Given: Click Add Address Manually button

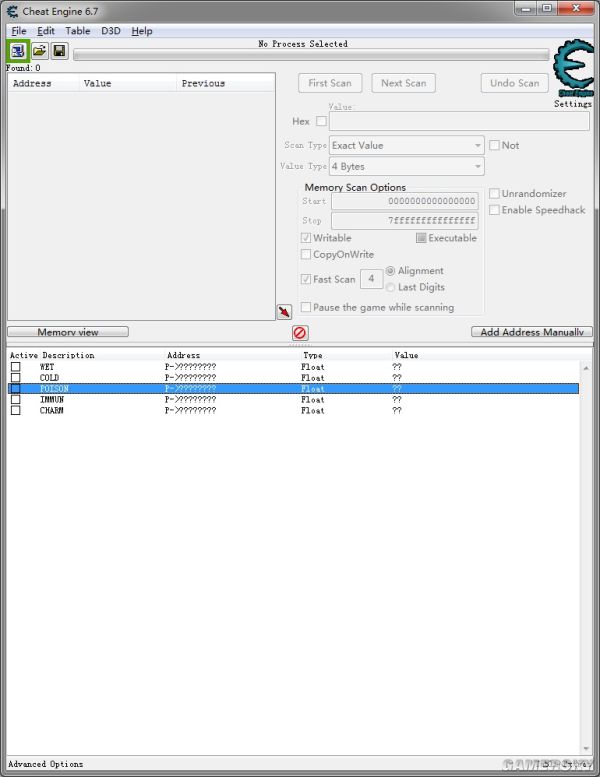Looking at the screenshot, I should pyautogui.click(x=532, y=332).
